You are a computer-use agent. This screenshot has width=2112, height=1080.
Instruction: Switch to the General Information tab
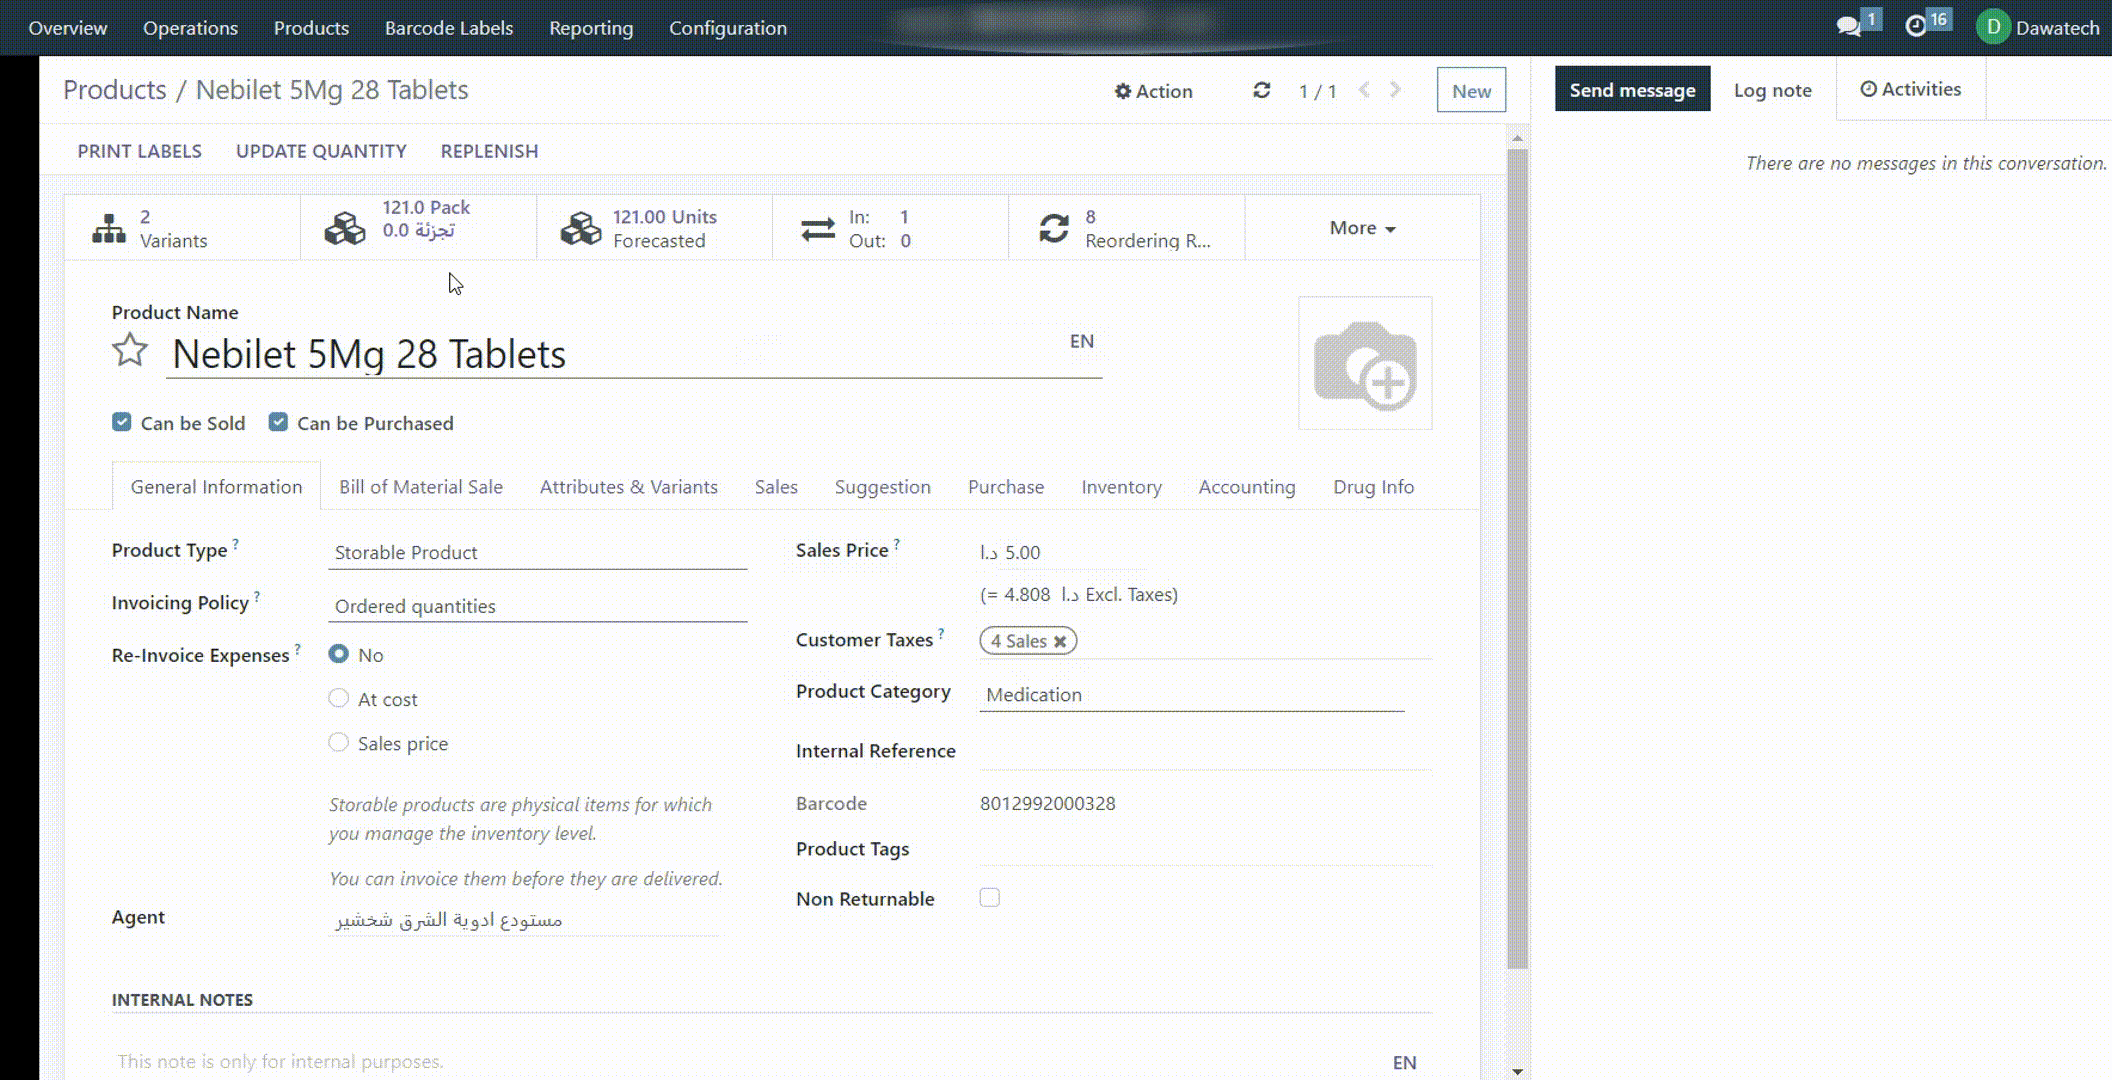[x=216, y=487]
